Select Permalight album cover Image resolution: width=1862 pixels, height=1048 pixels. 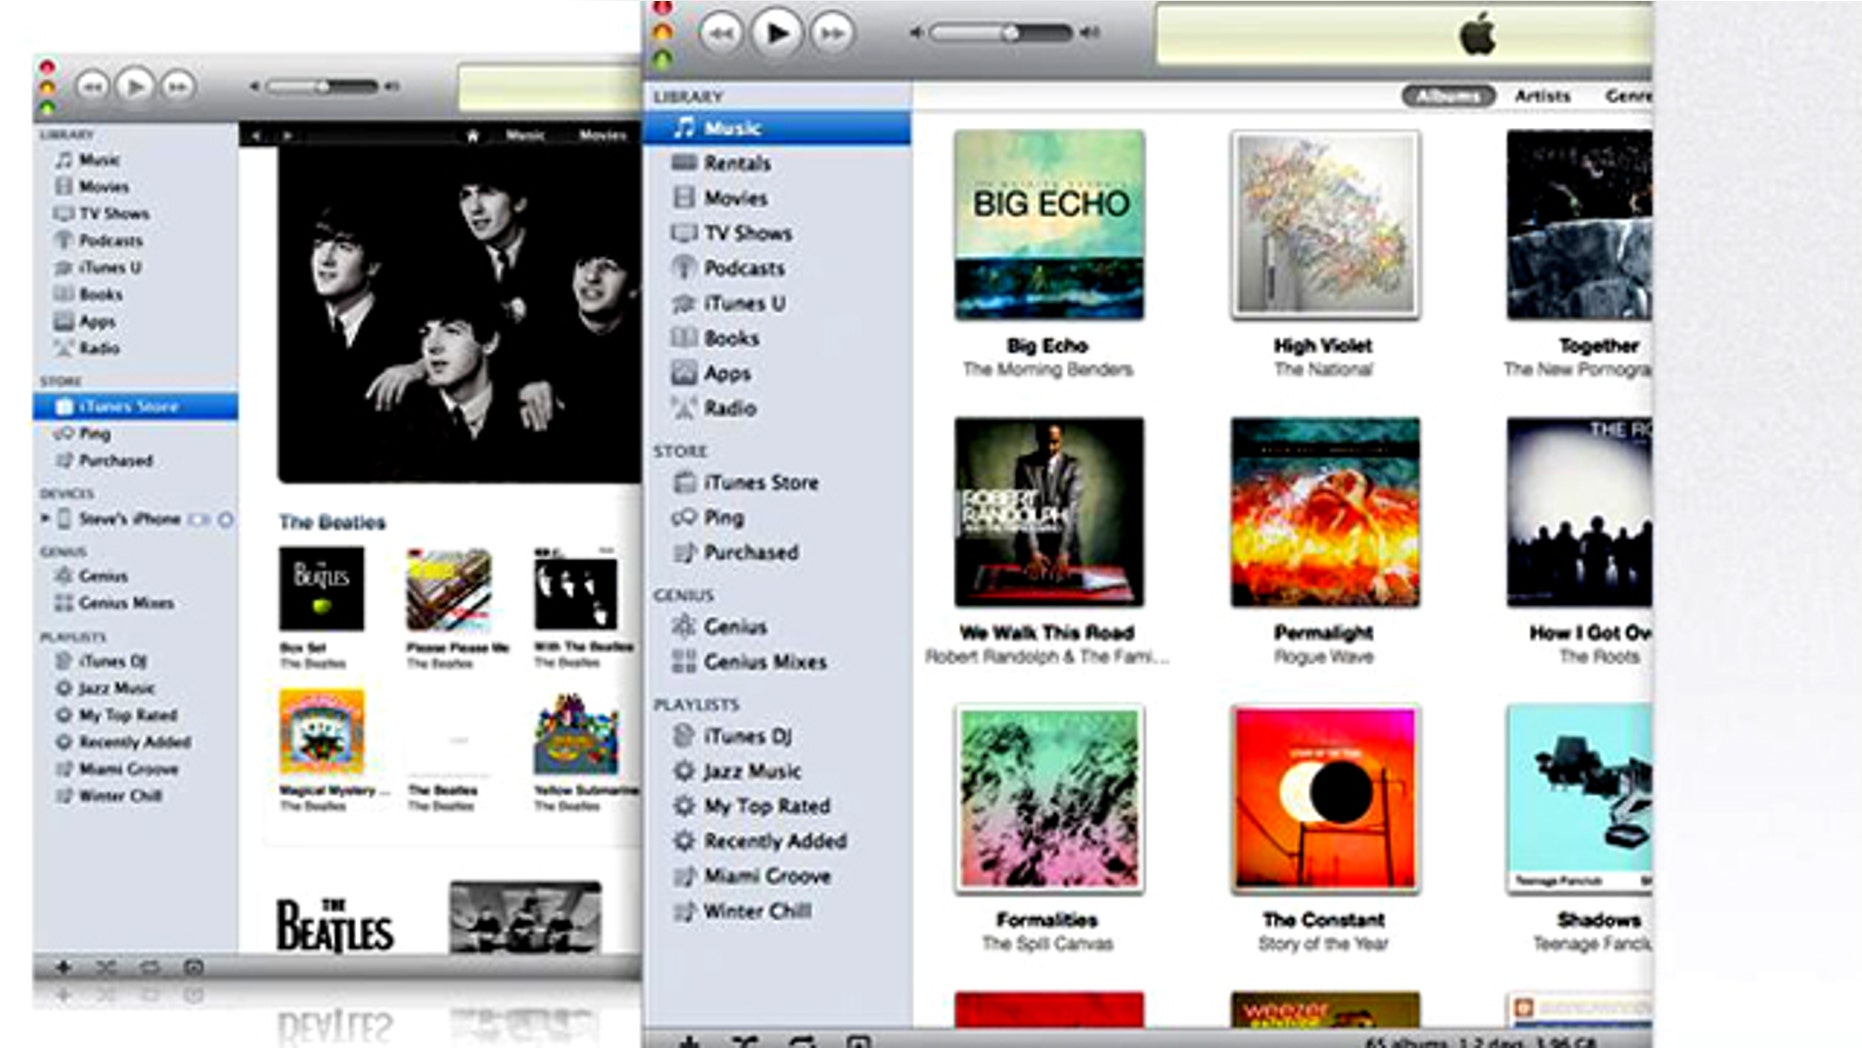pos(1325,512)
